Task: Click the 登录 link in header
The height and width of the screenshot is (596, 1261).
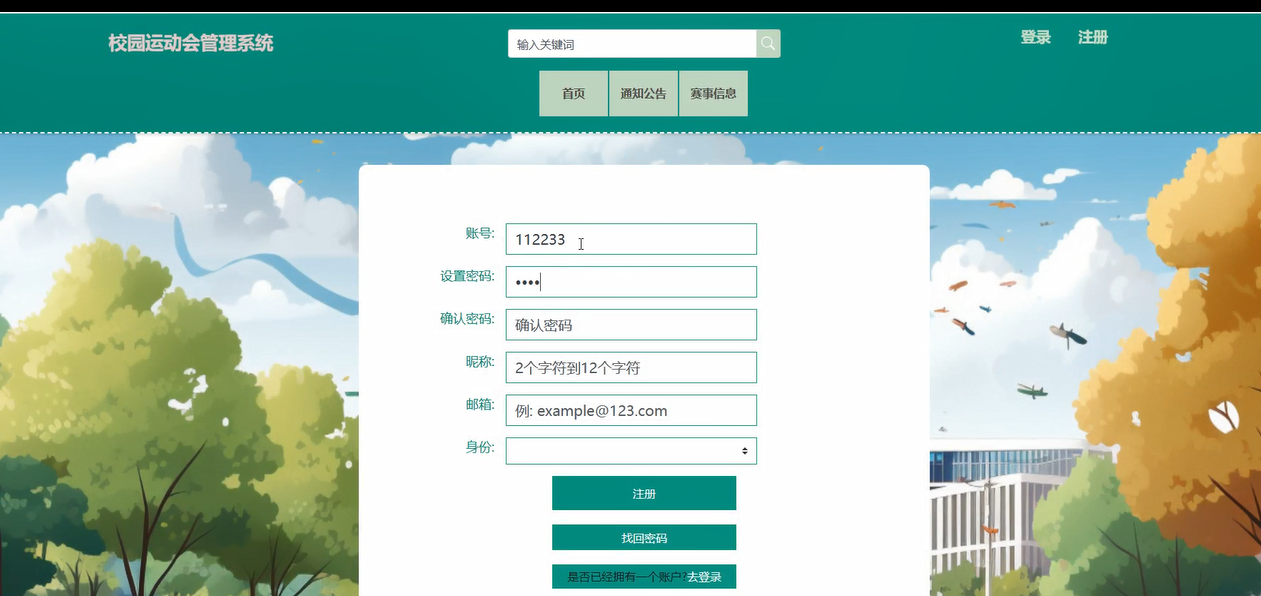Action: click(x=1035, y=38)
